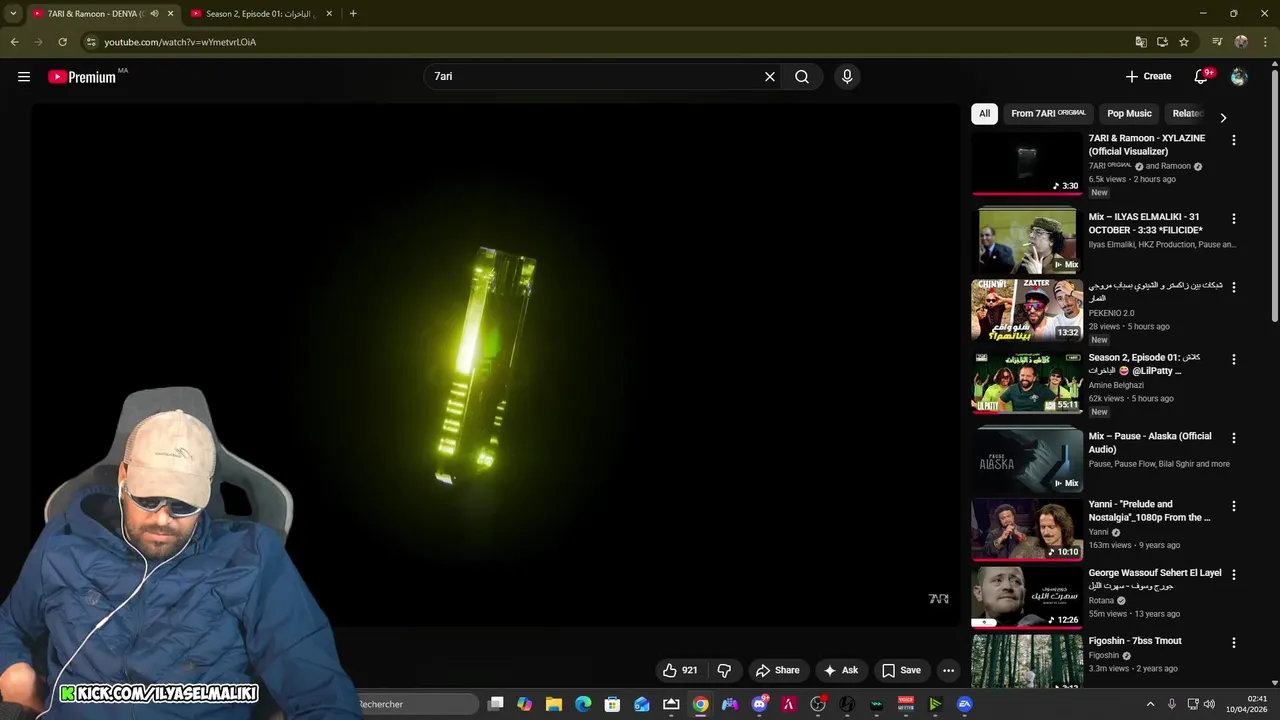Open File Explorer from the taskbar
The width and height of the screenshot is (1280, 720).
pyautogui.click(x=554, y=704)
